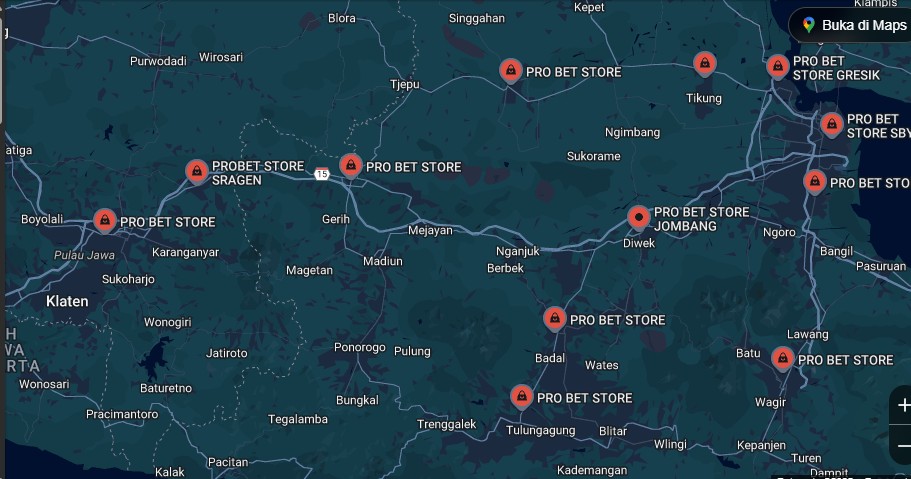Select the unlabeled store pin above Tikung
The width and height of the screenshot is (911, 479).
(705, 63)
